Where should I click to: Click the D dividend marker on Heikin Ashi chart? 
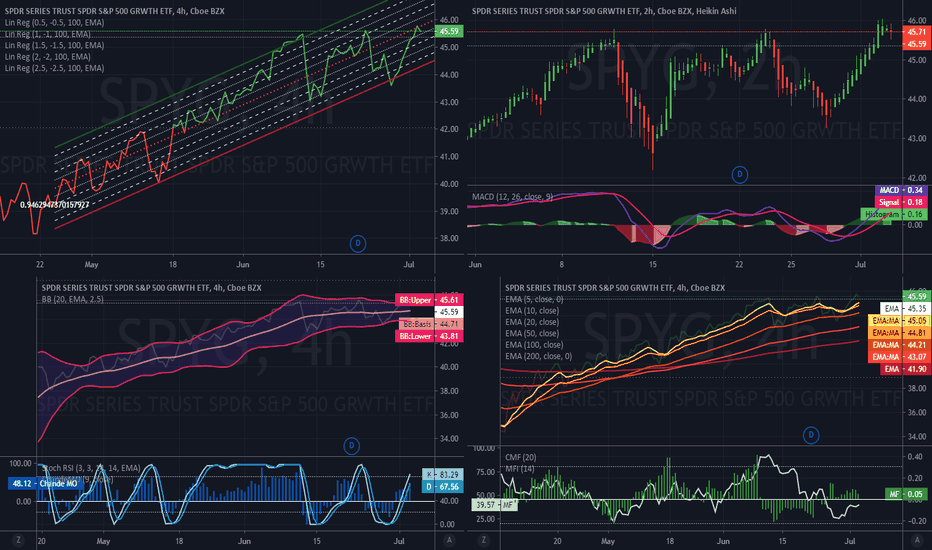click(739, 175)
